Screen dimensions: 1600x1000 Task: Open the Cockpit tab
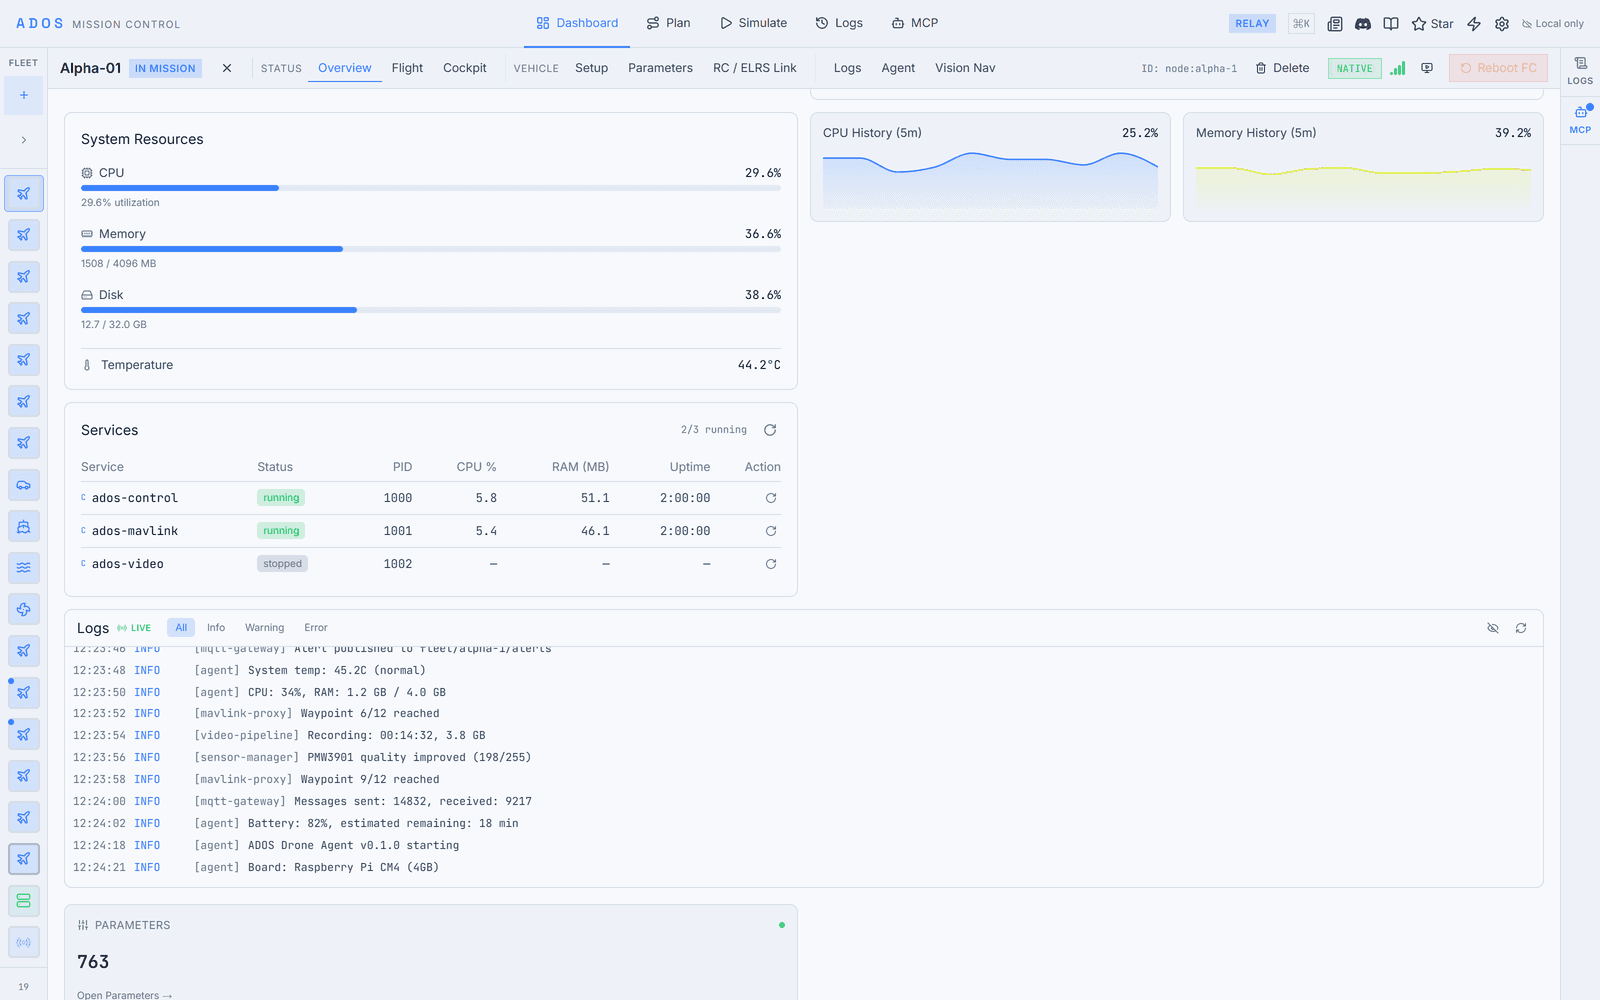pyautogui.click(x=465, y=68)
